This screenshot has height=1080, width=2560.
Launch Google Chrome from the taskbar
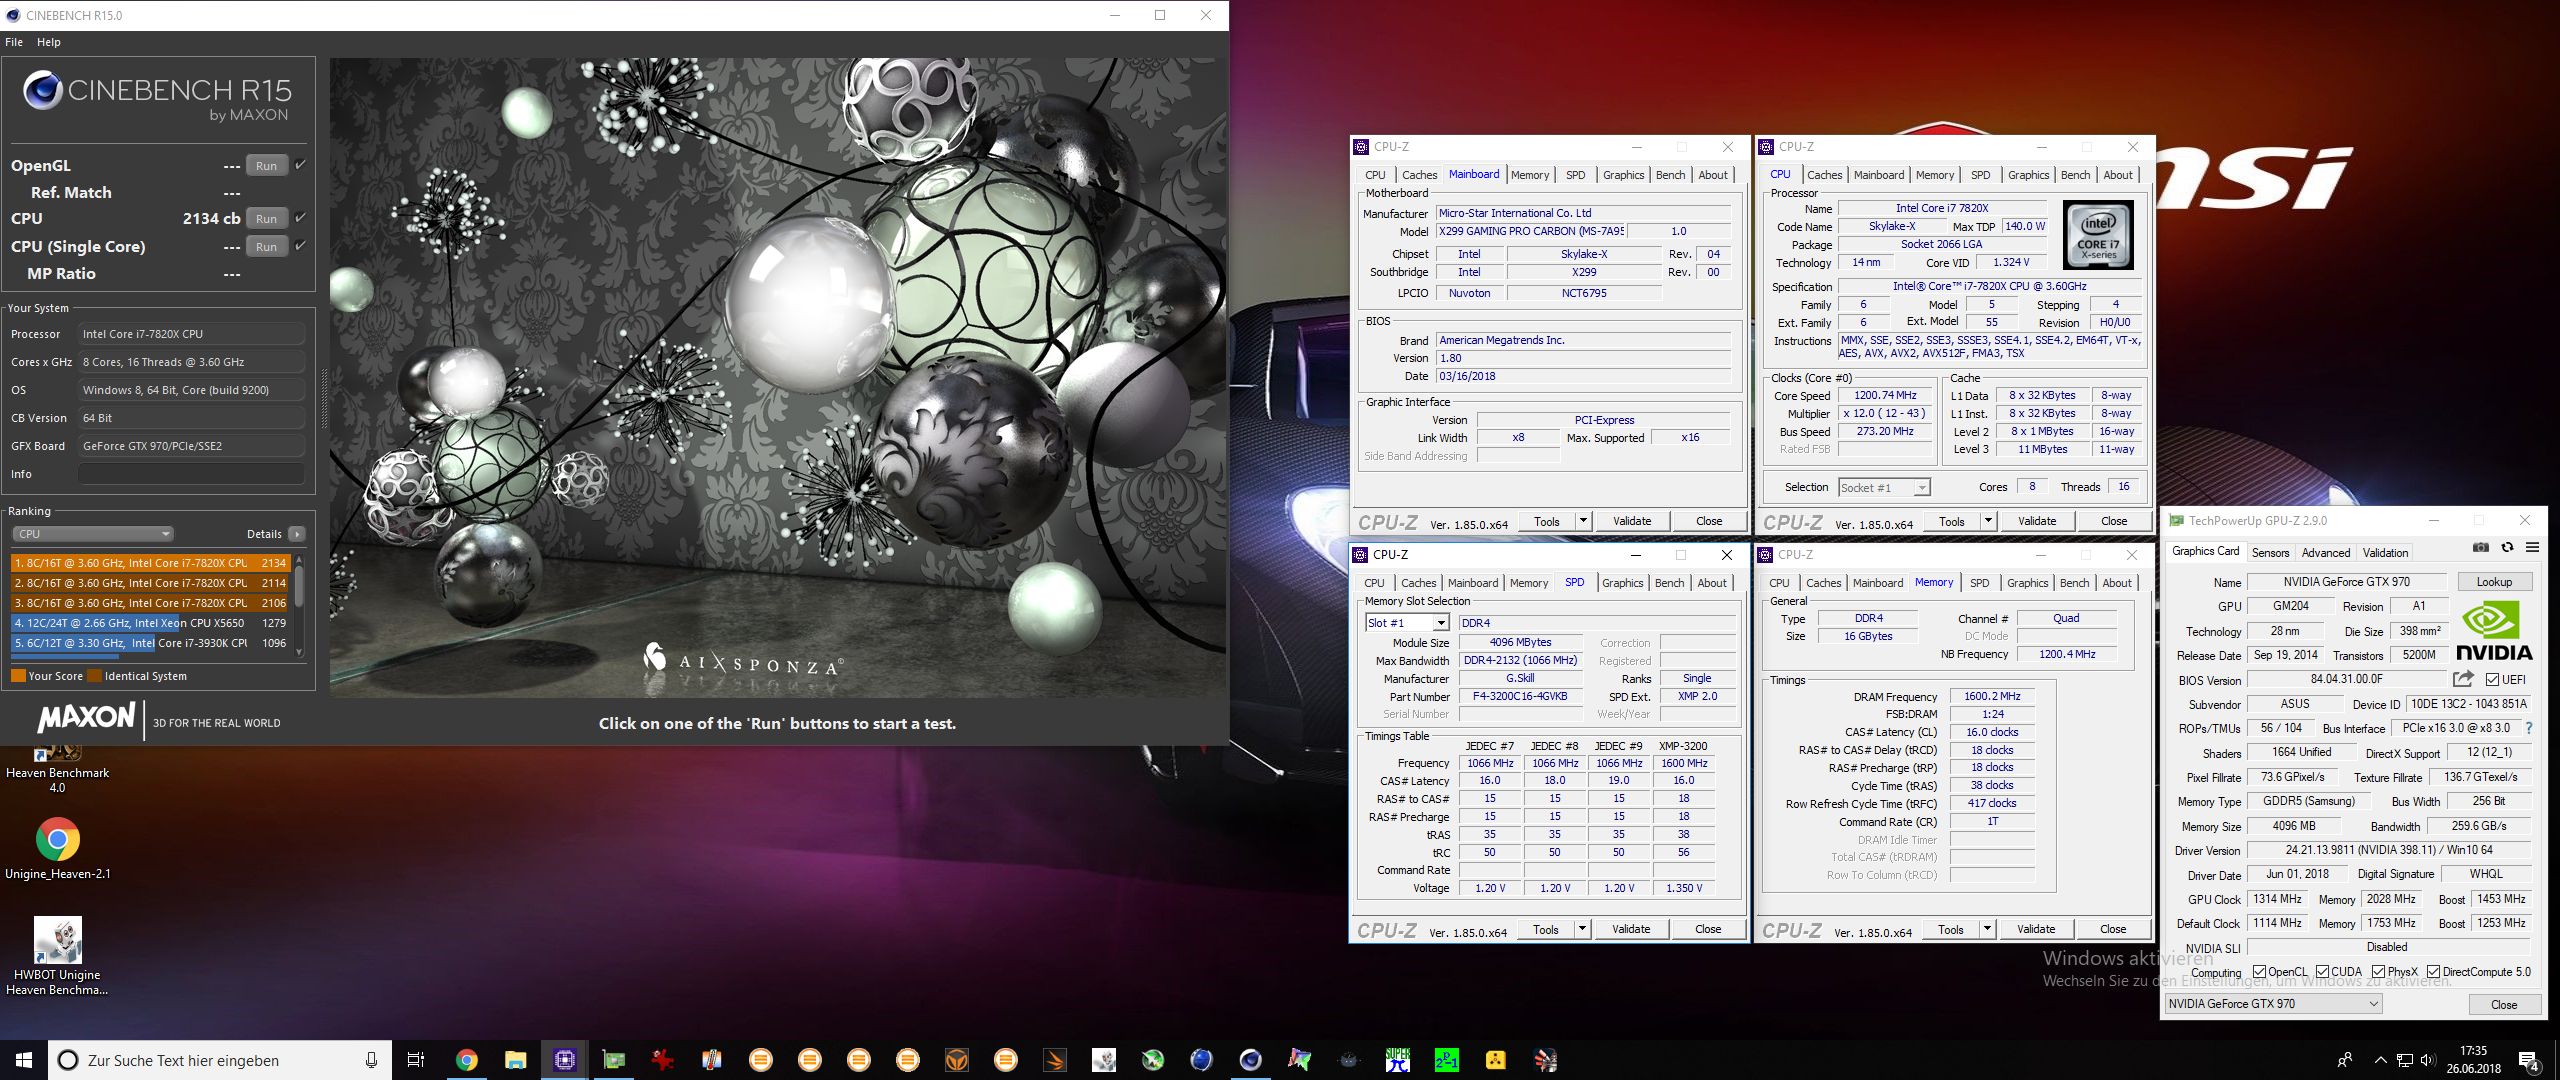(466, 1060)
